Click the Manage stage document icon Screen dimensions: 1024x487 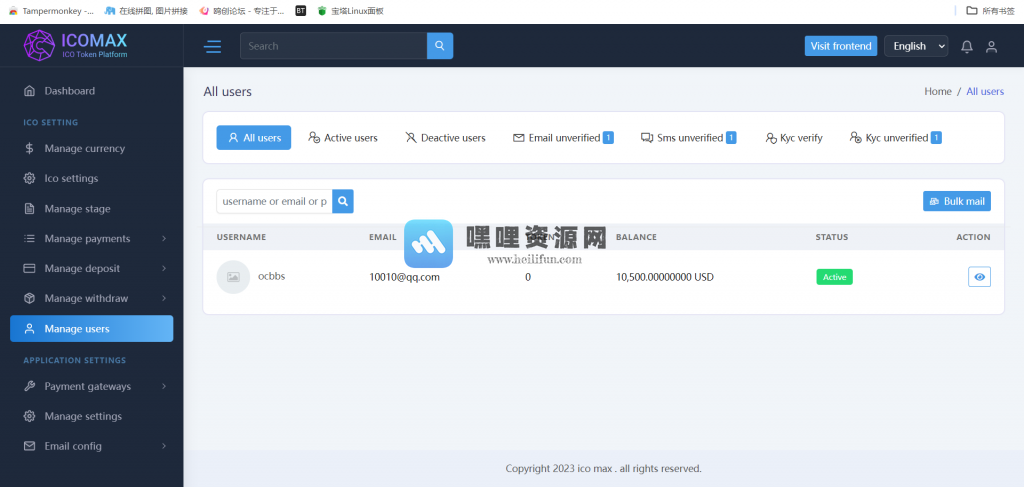pos(29,209)
